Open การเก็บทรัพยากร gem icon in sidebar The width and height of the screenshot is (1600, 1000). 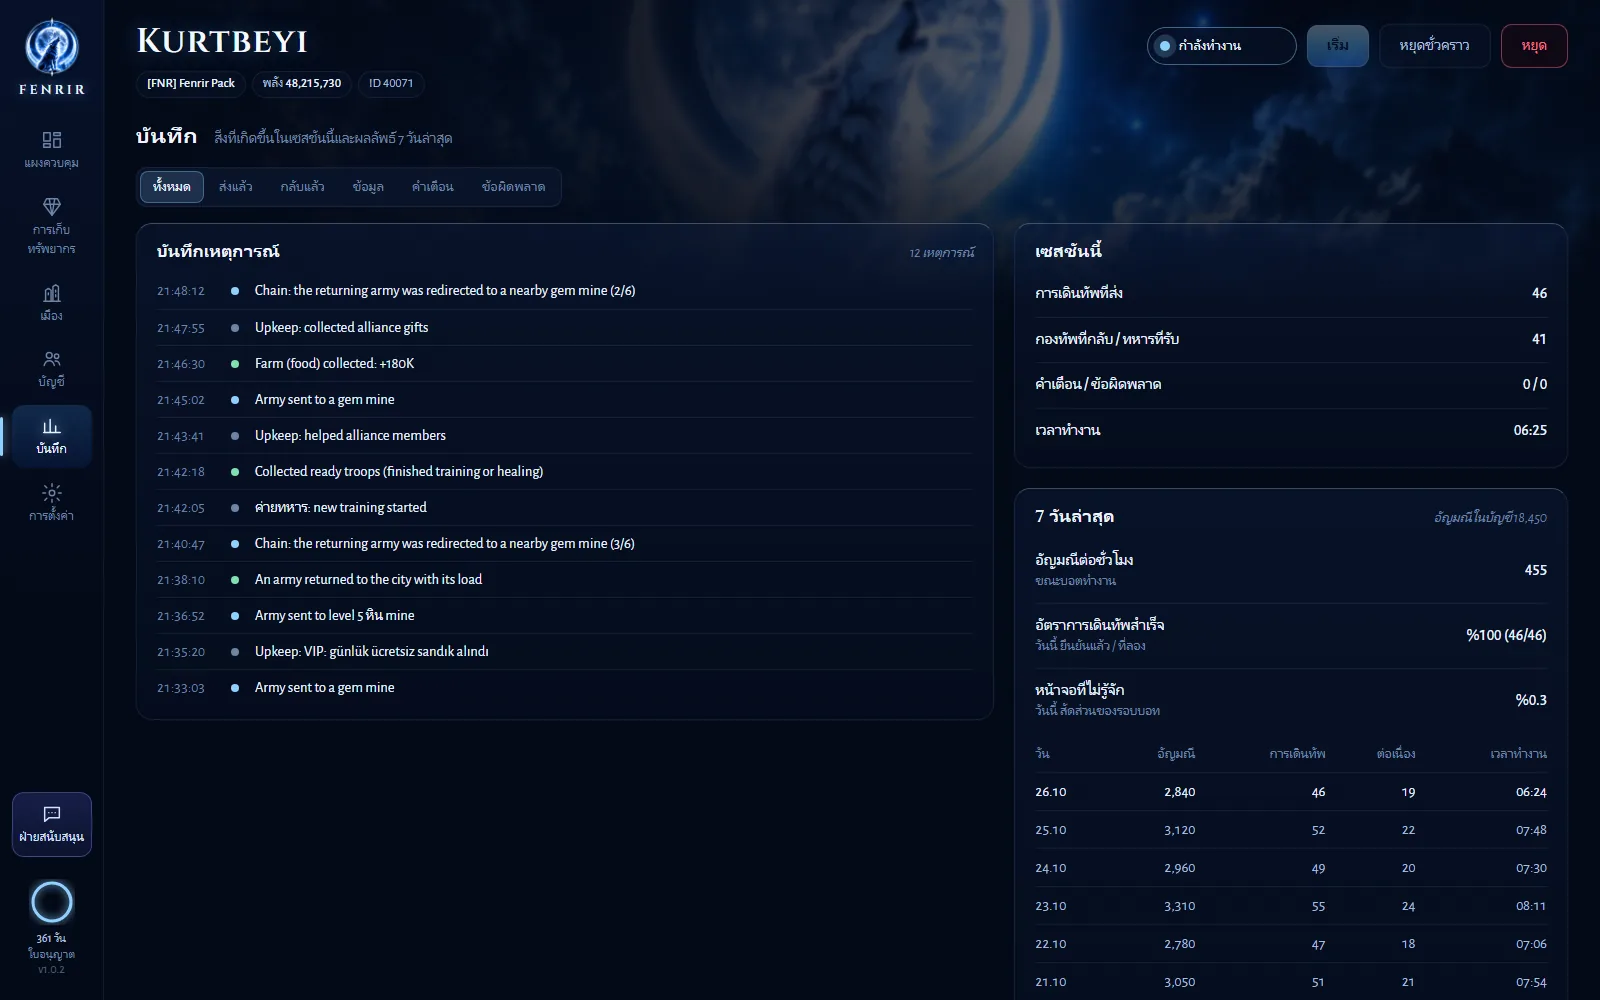pyautogui.click(x=51, y=225)
